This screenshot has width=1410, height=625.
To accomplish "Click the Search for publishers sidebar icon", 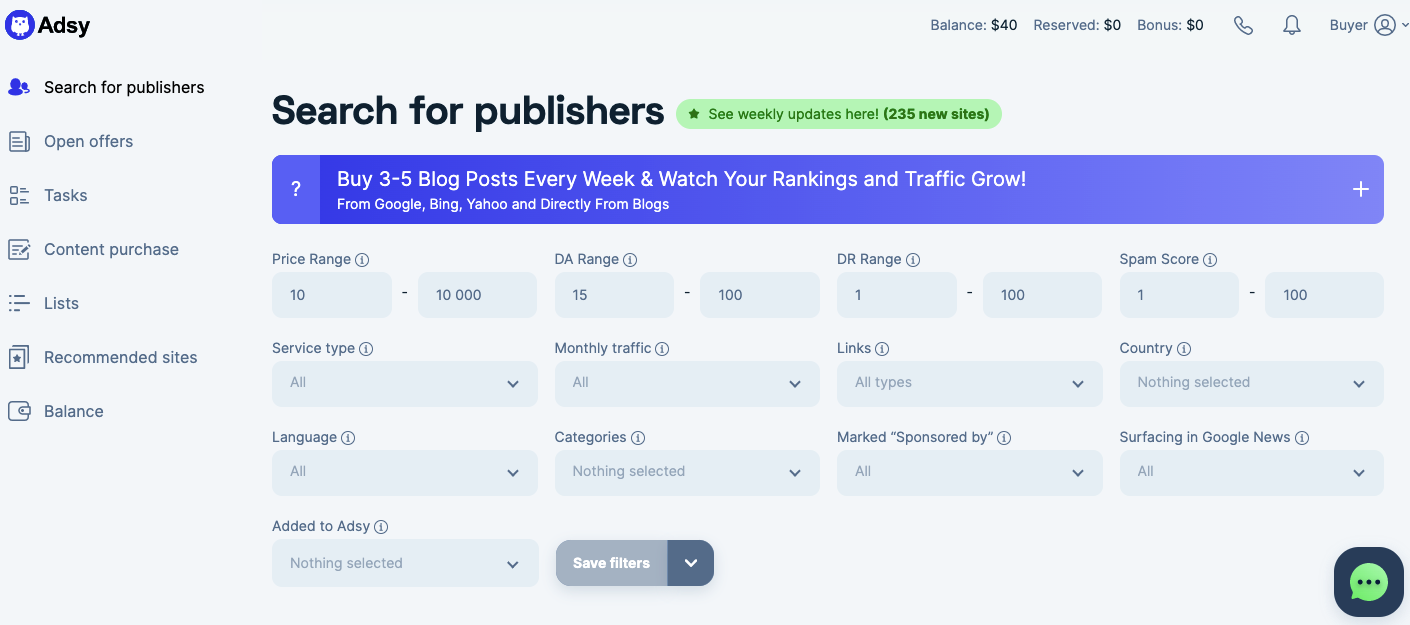I will click(x=19, y=87).
